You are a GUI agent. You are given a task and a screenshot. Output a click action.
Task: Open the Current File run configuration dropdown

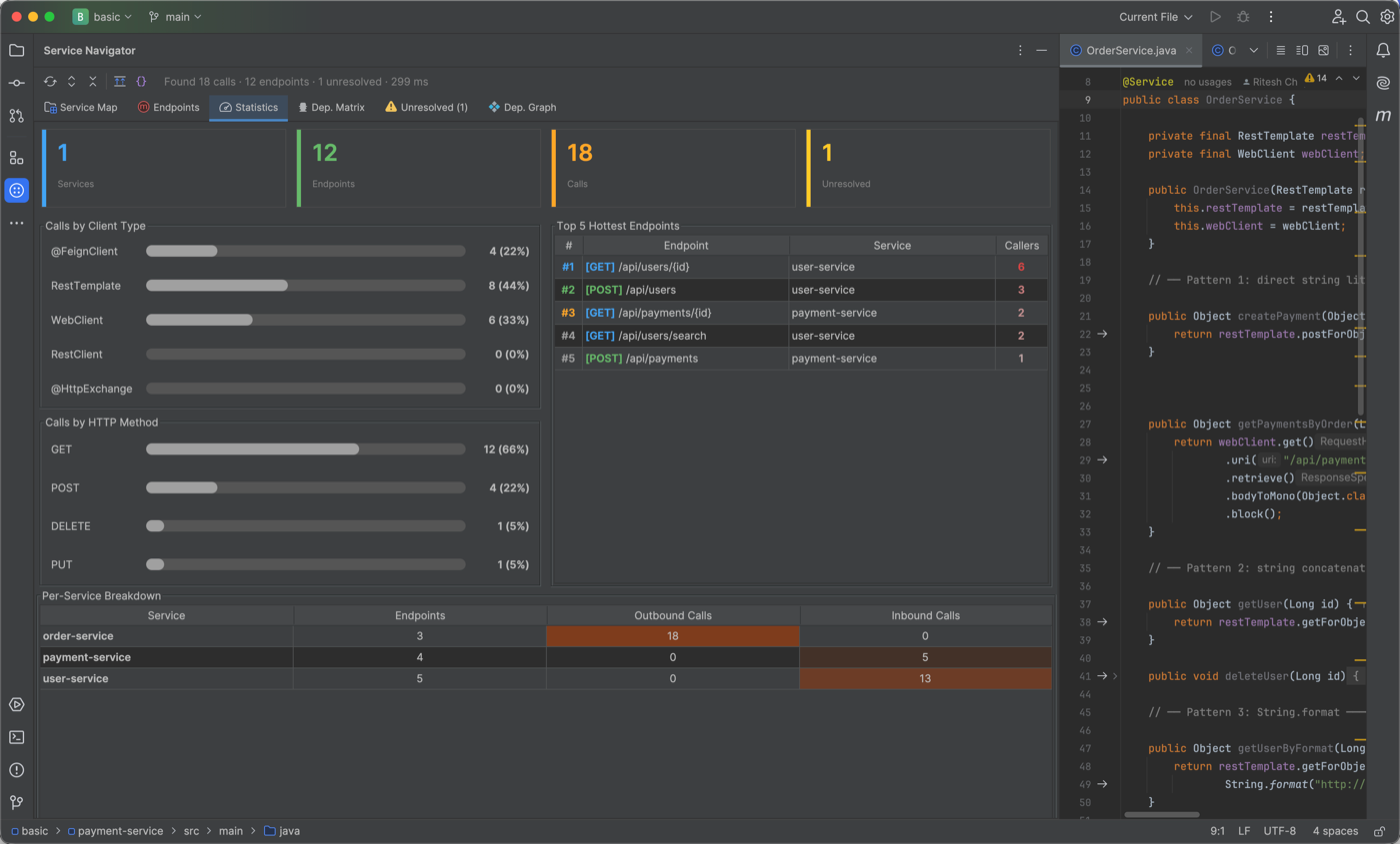(1156, 17)
